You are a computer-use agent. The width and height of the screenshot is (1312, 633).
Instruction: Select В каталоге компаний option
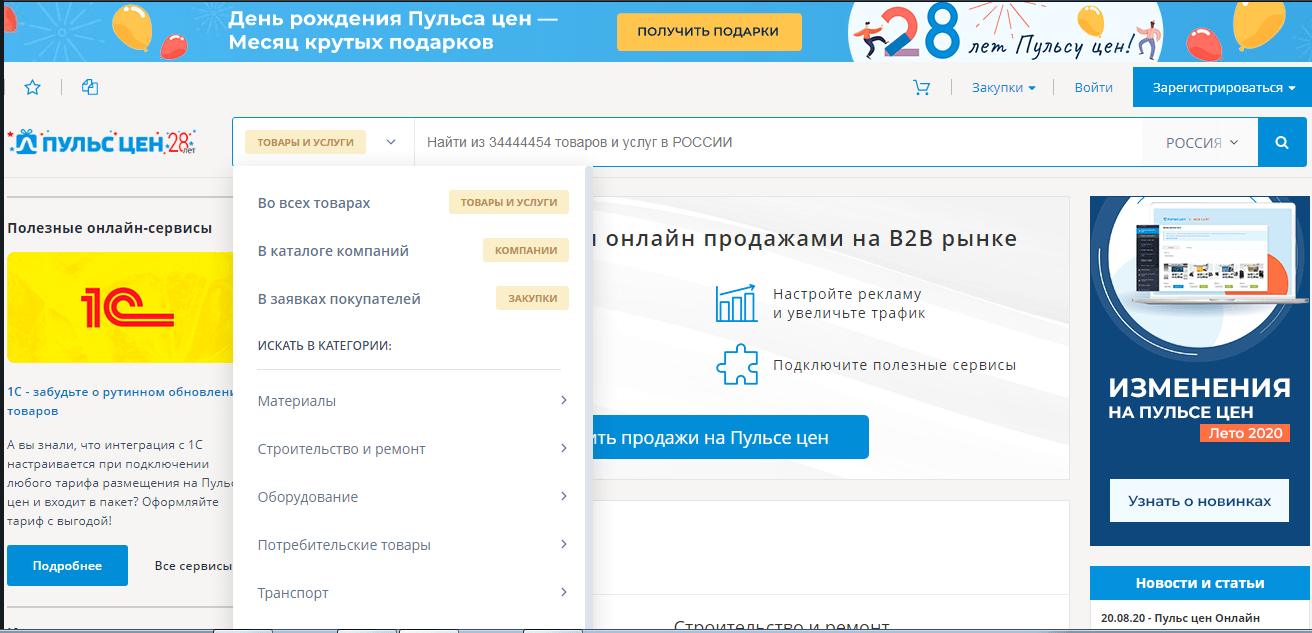pos(411,251)
